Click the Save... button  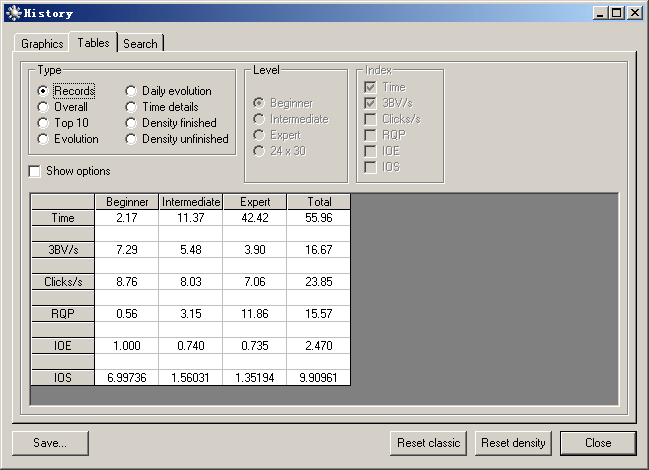point(50,443)
